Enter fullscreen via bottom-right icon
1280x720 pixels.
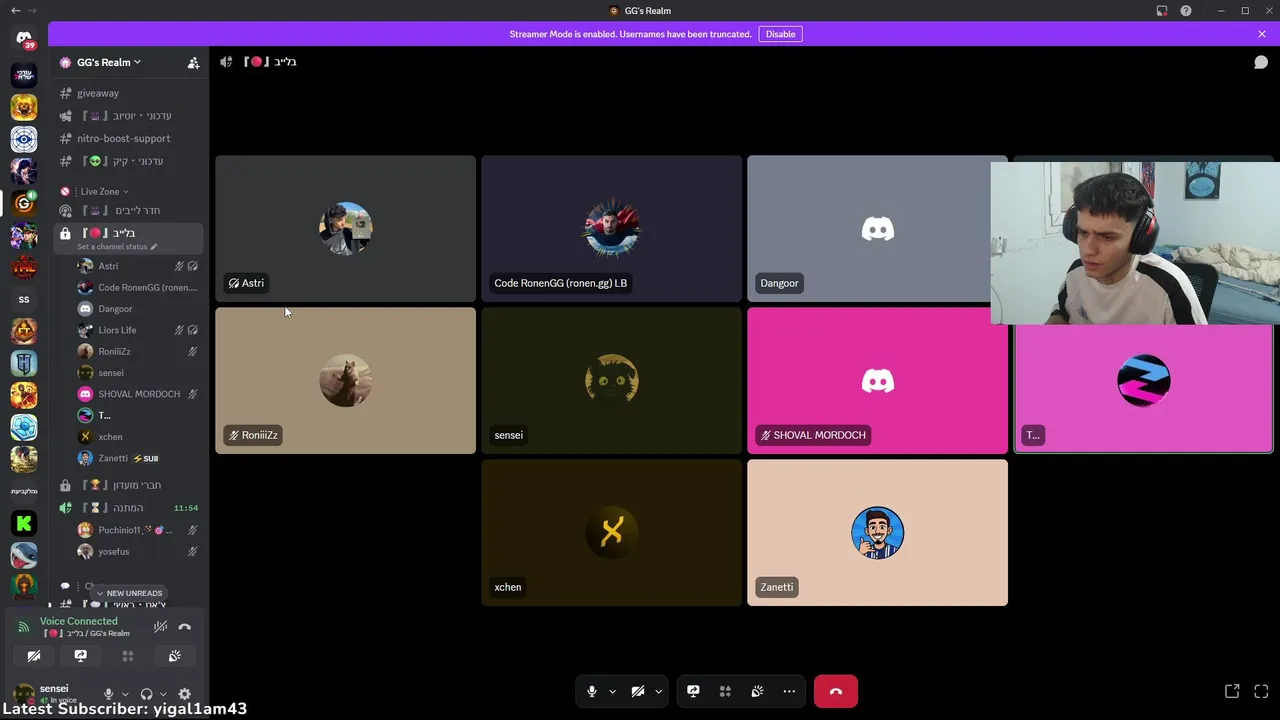[x=1261, y=691]
